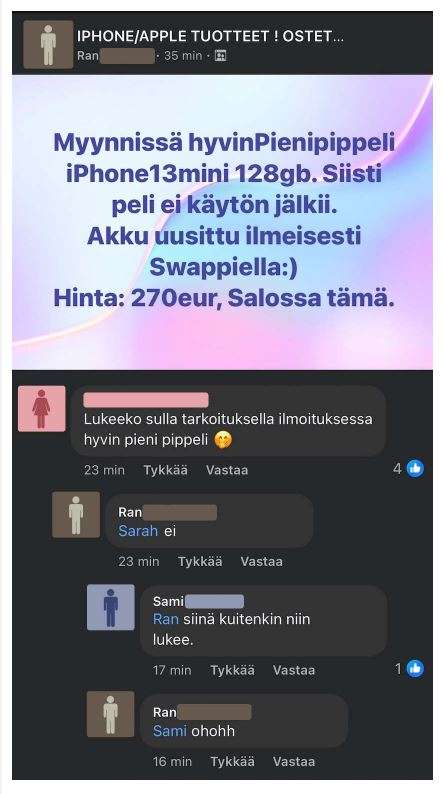This screenshot has height=794, width=444.
Task: Click Vastaa under Sami's comment
Action: pos(294,670)
